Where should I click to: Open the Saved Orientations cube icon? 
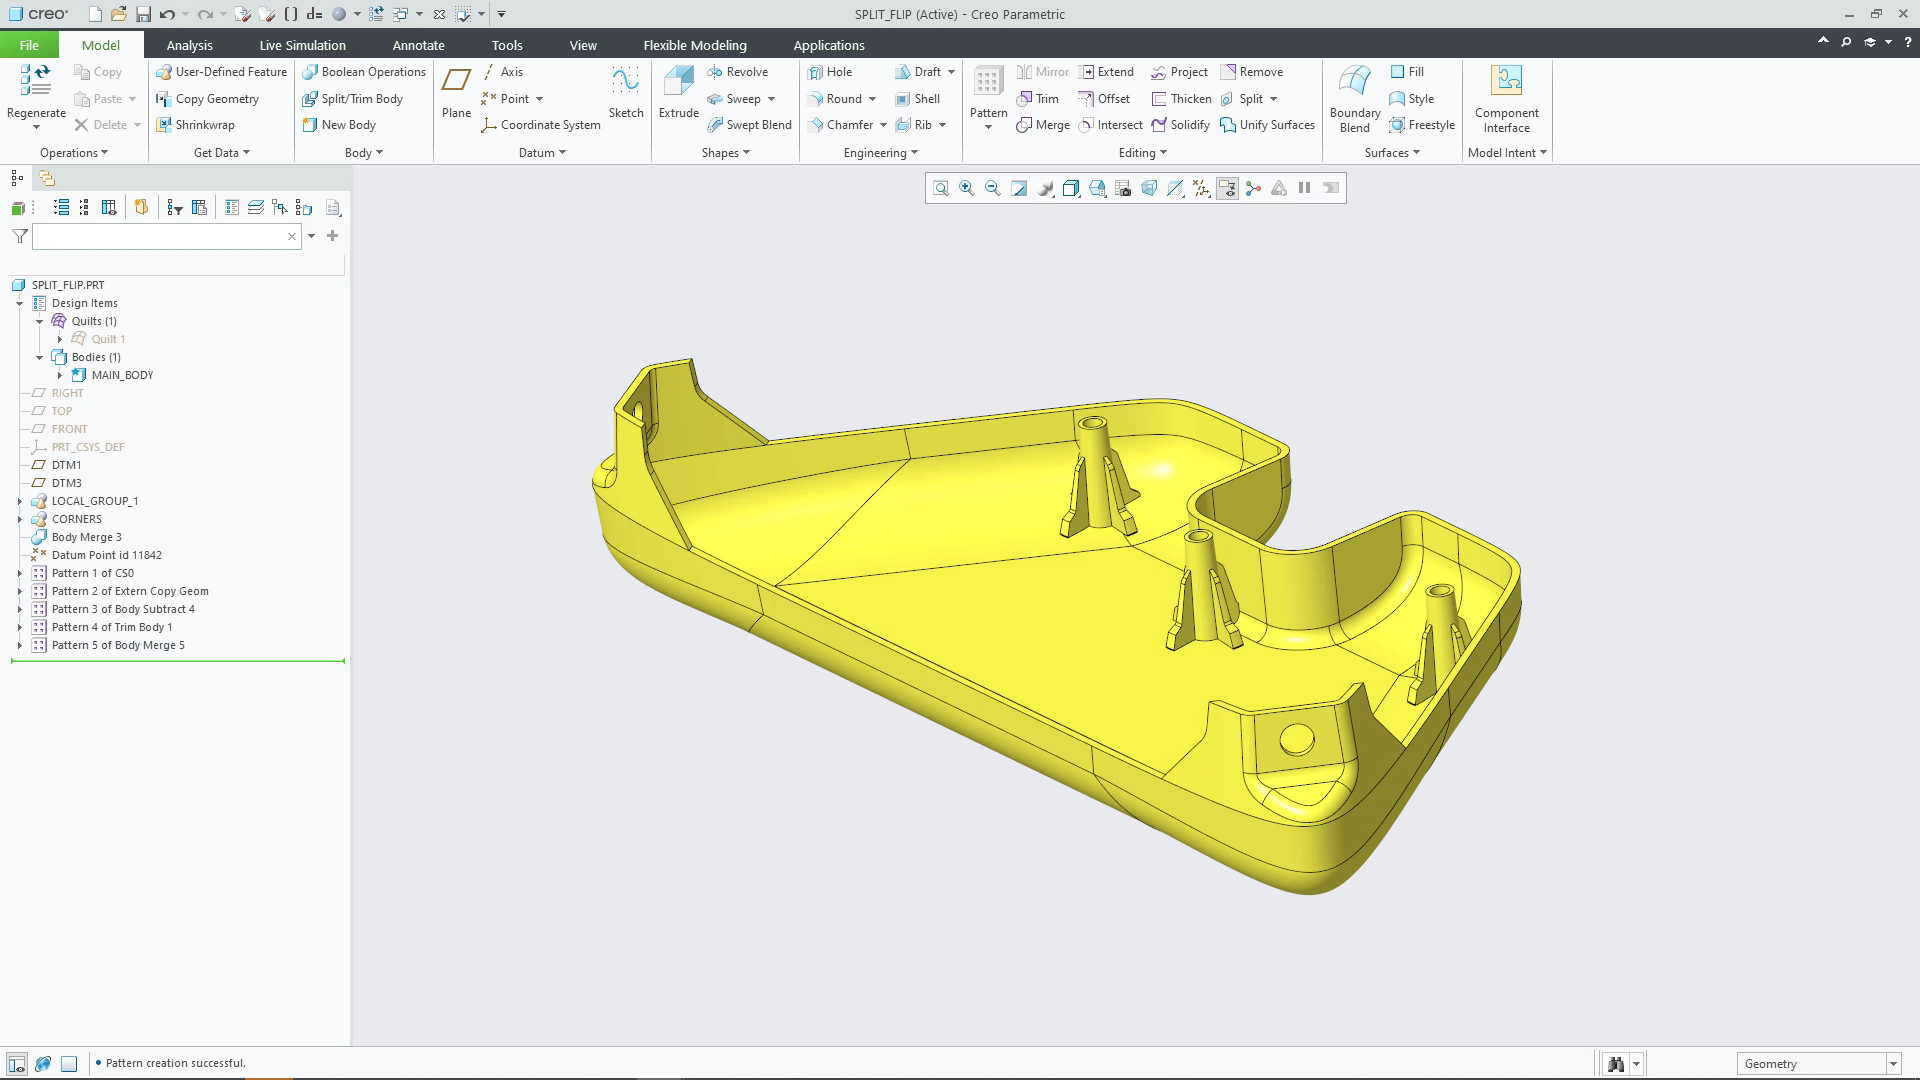[x=1097, y=188]
